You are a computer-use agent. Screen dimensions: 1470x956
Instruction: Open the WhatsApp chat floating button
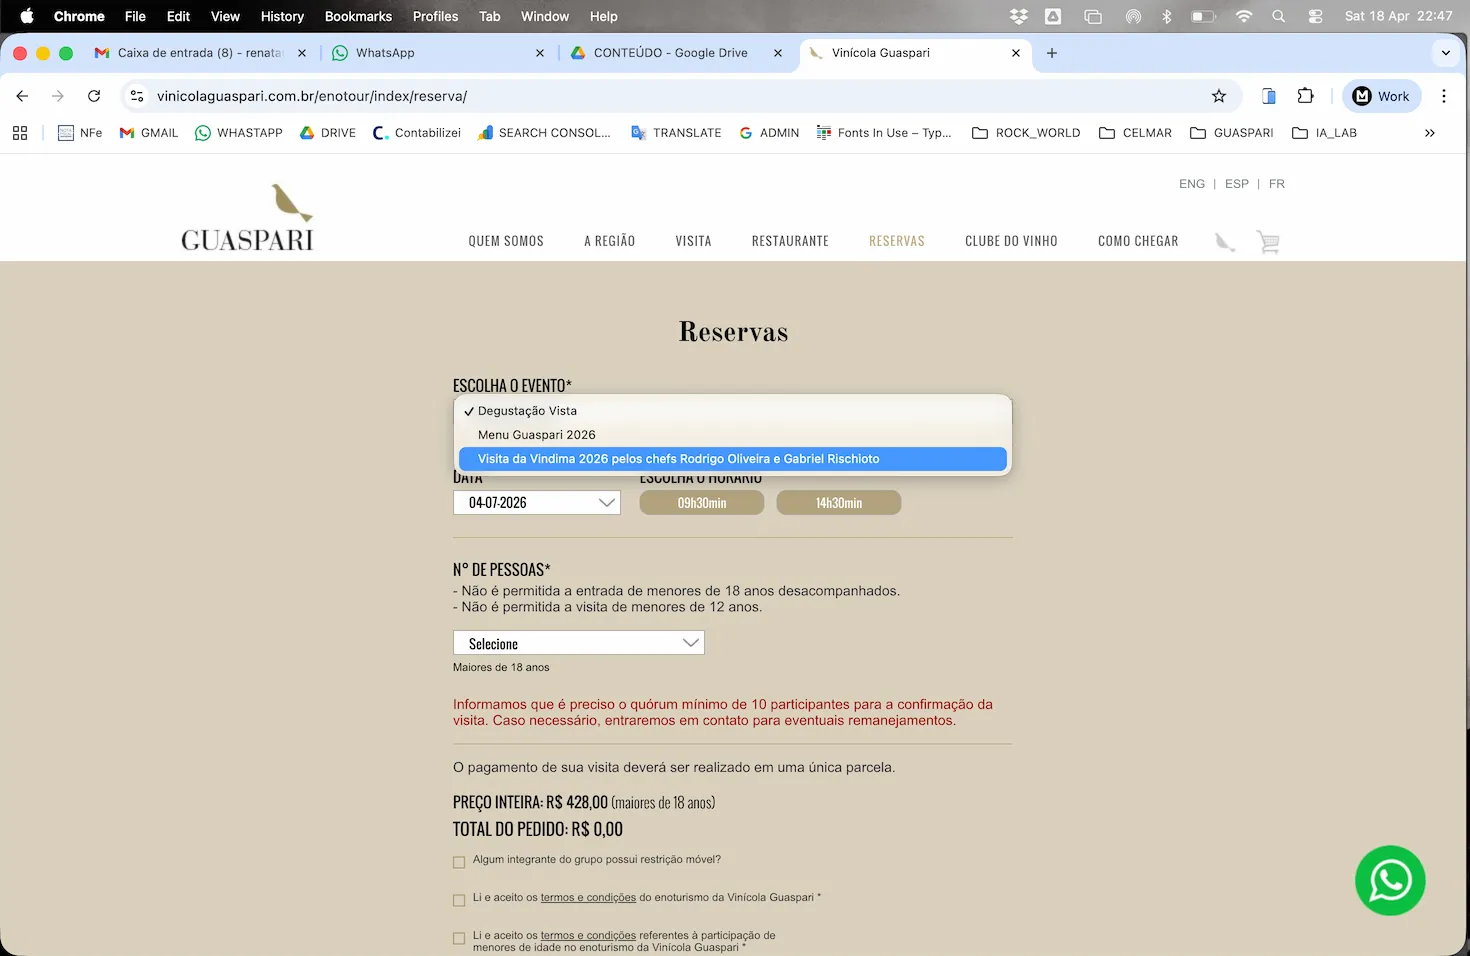pos(1390,881)
